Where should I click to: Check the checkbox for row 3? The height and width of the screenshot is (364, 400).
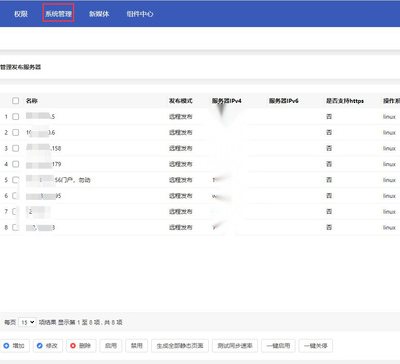tap(16, 148)
